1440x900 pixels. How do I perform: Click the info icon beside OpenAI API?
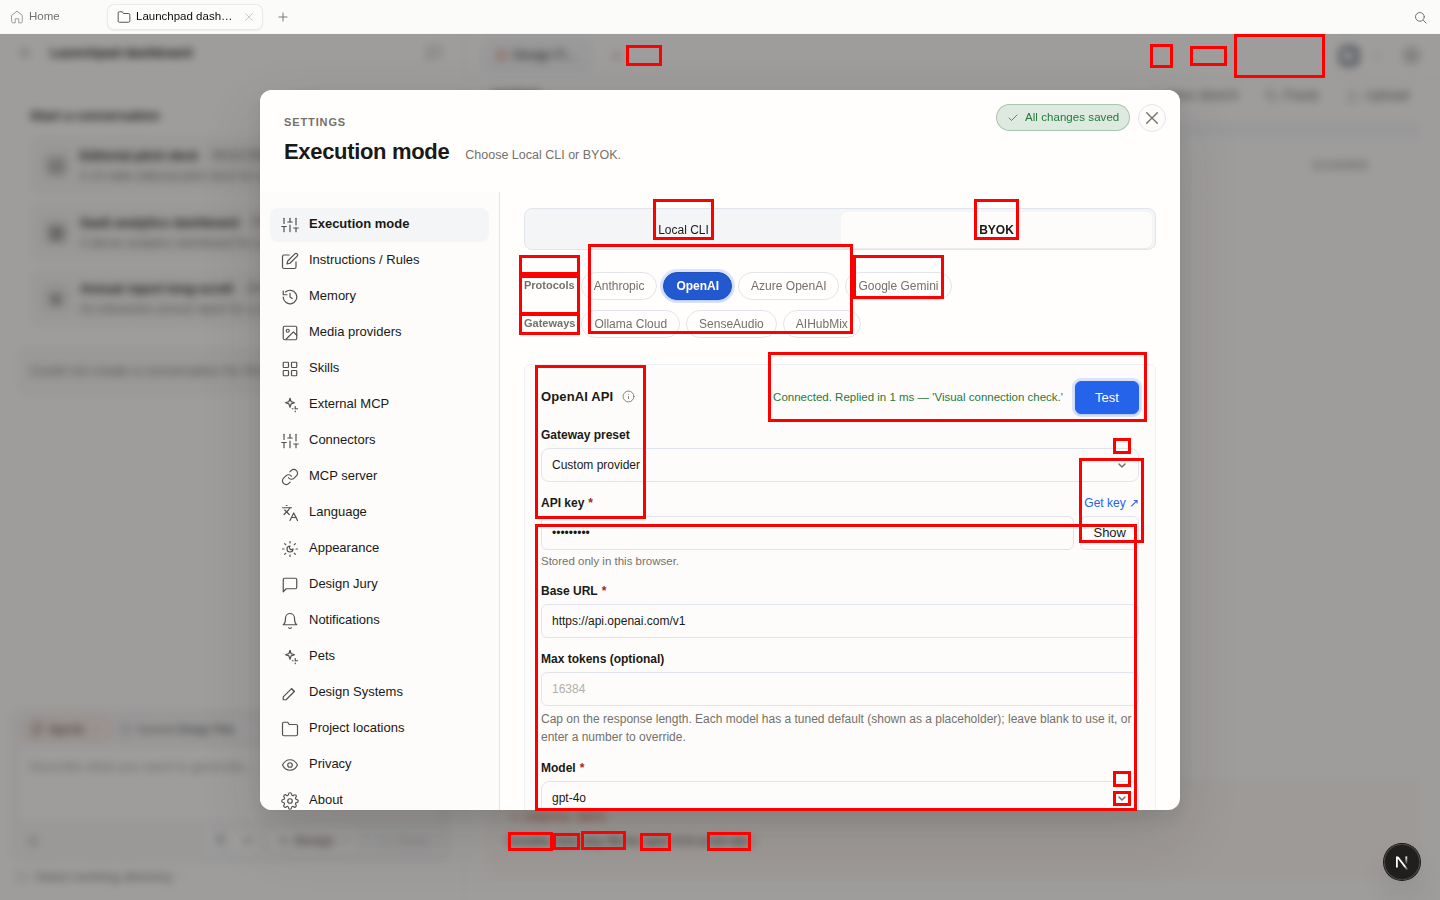point(629,397)
